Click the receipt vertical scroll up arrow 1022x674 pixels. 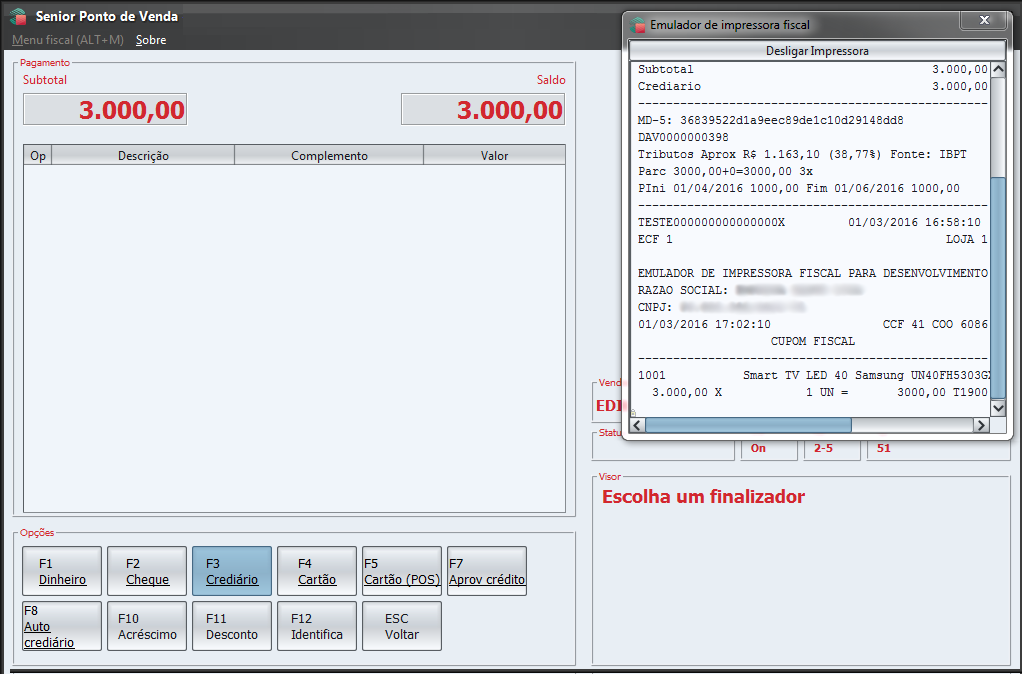point(998,70)
